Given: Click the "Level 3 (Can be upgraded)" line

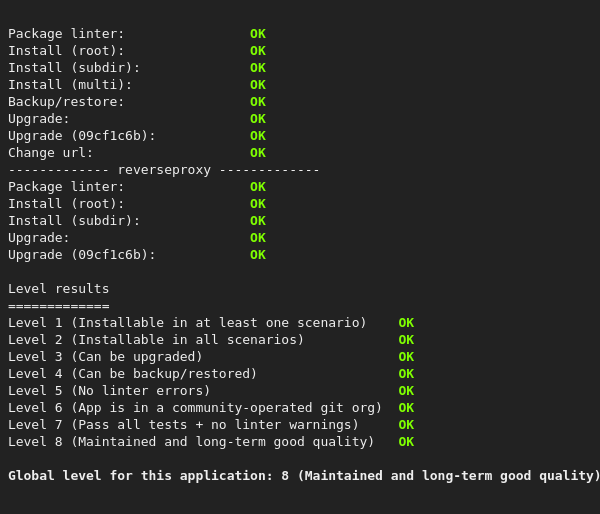Looking at the screenshot, I should [105, 357].
